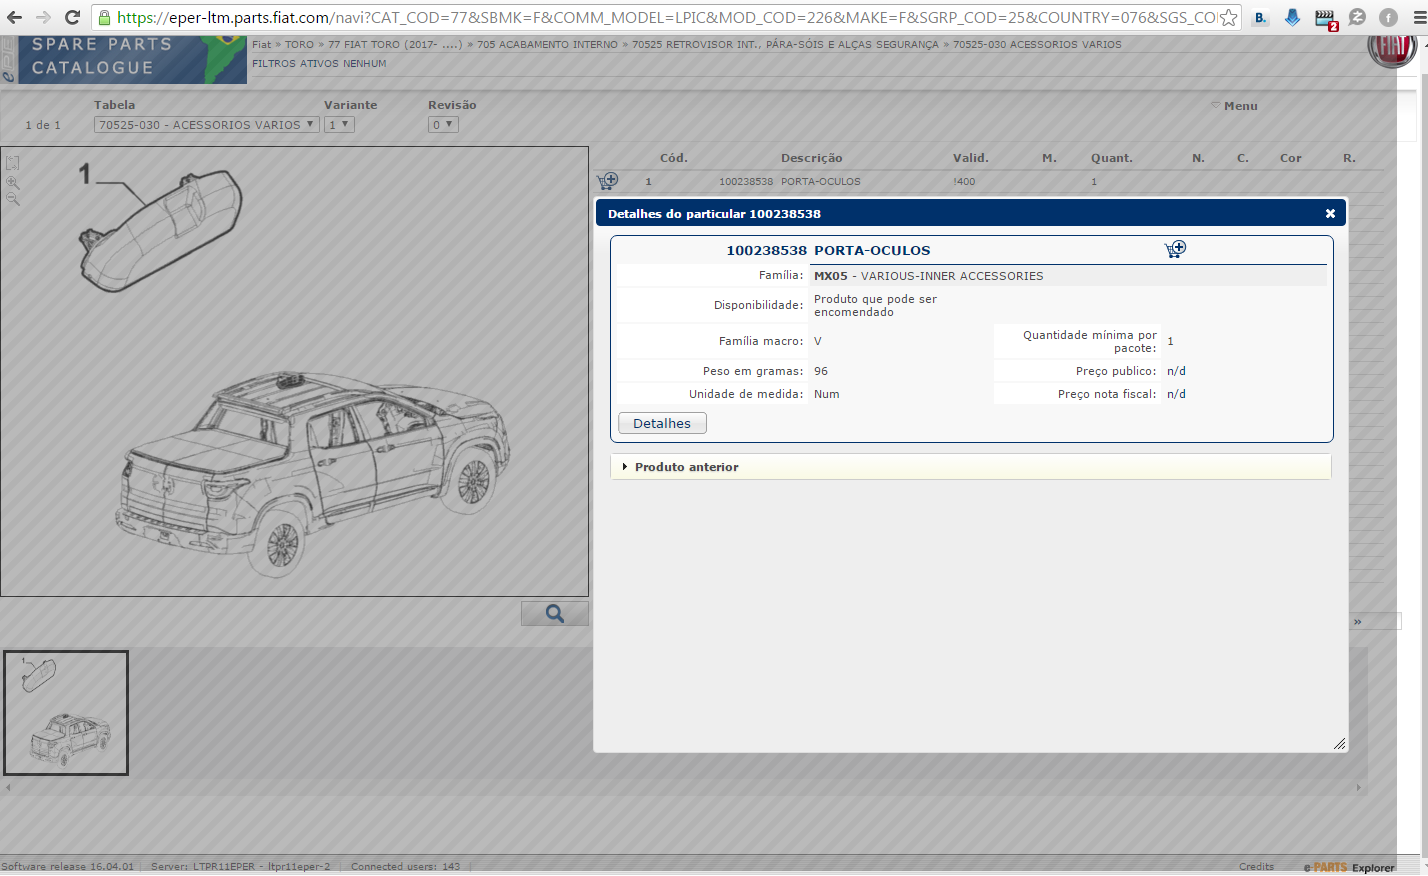The height and width of the screenshot is (876, 1428).
Task: Open the Menu expander at top right
Action: pos(1235,105)
